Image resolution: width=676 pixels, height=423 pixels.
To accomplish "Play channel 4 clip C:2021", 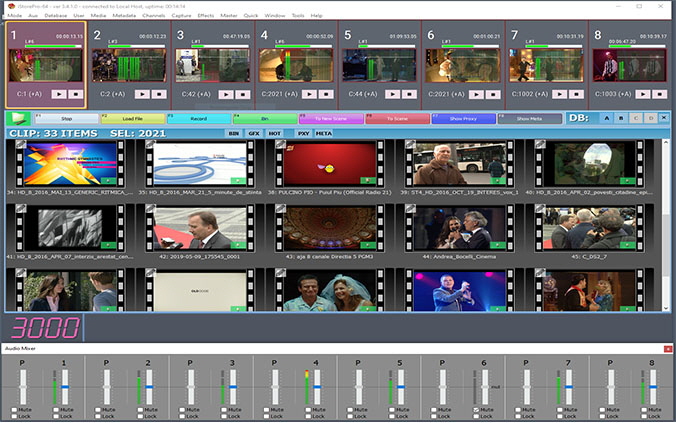I will coord(309,94).
